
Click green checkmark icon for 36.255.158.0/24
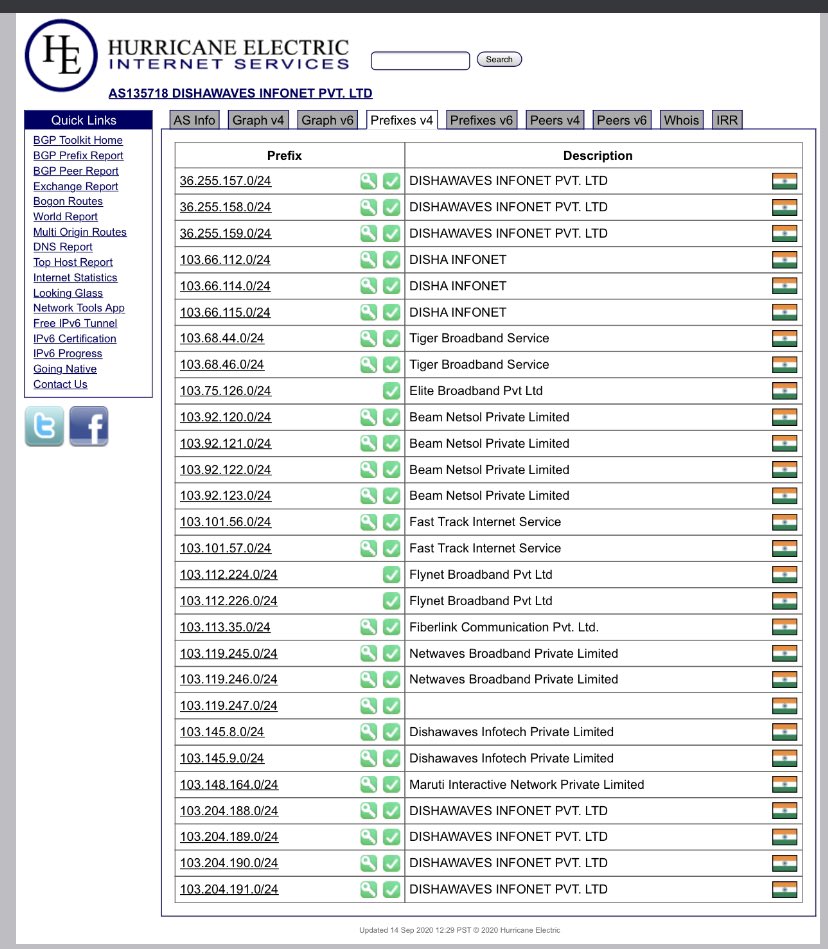coord(392,207)
